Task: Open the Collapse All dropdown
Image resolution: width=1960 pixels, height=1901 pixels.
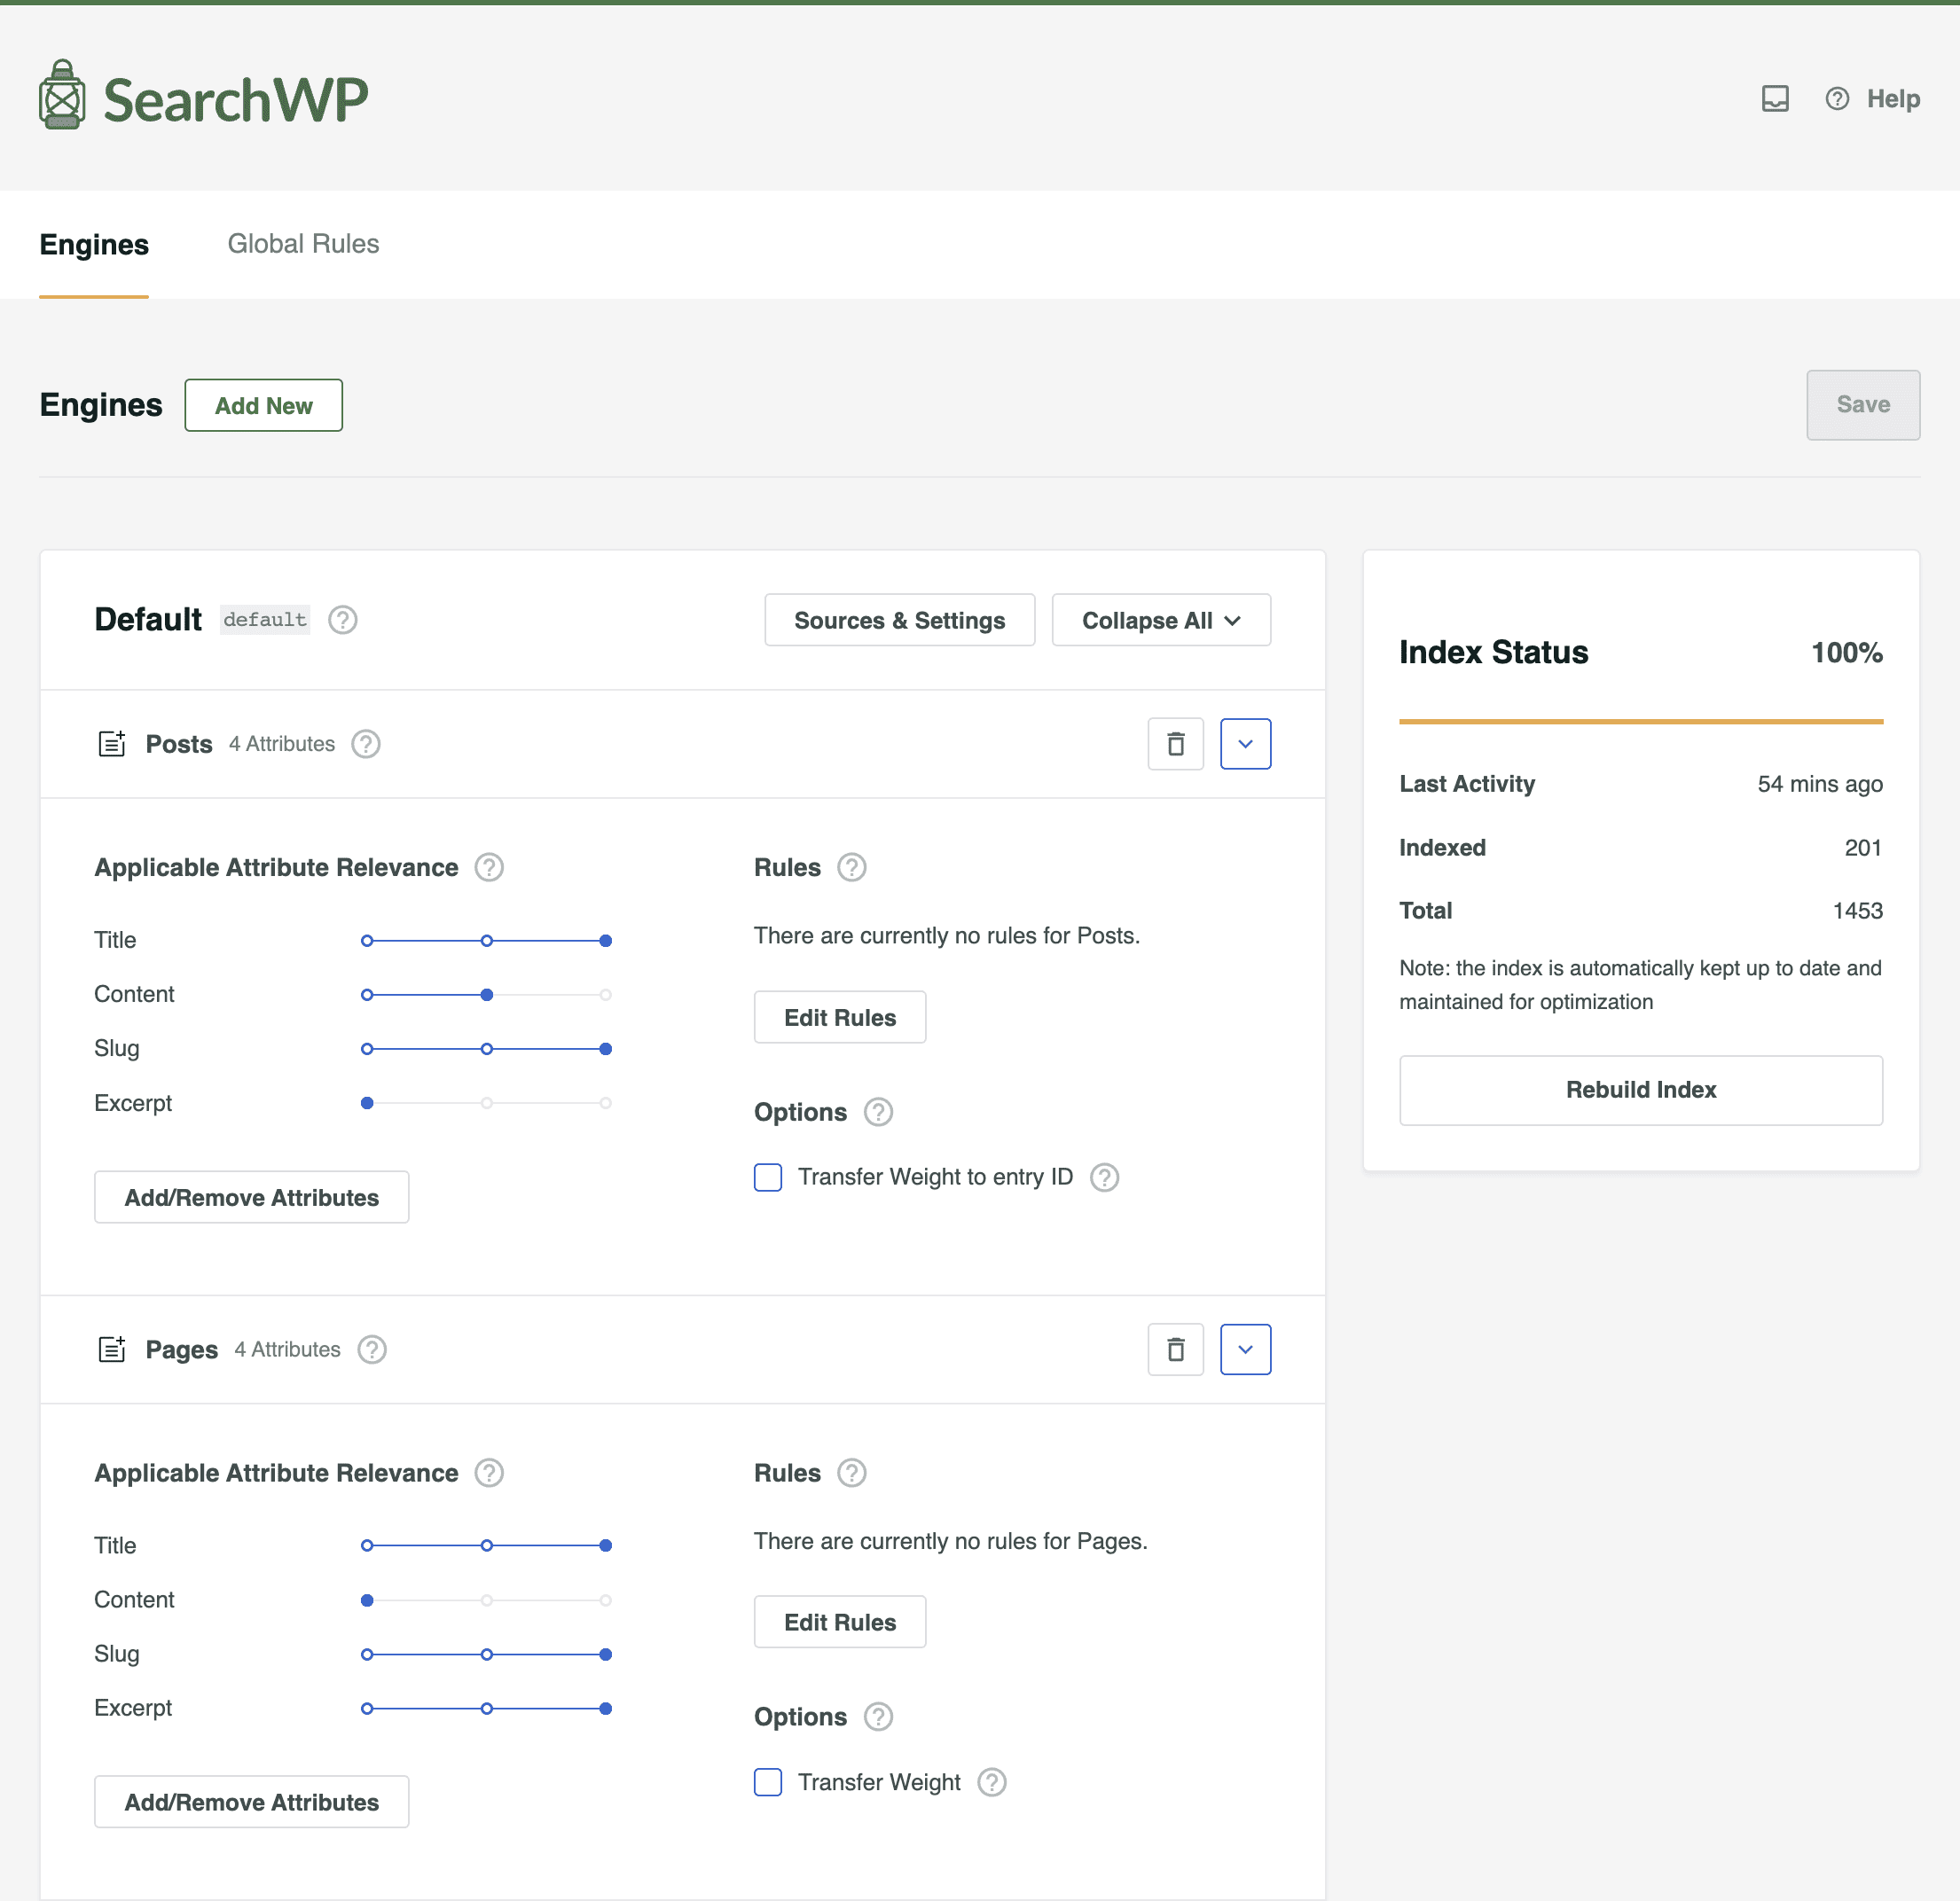Action: [x=1161, y=620]
